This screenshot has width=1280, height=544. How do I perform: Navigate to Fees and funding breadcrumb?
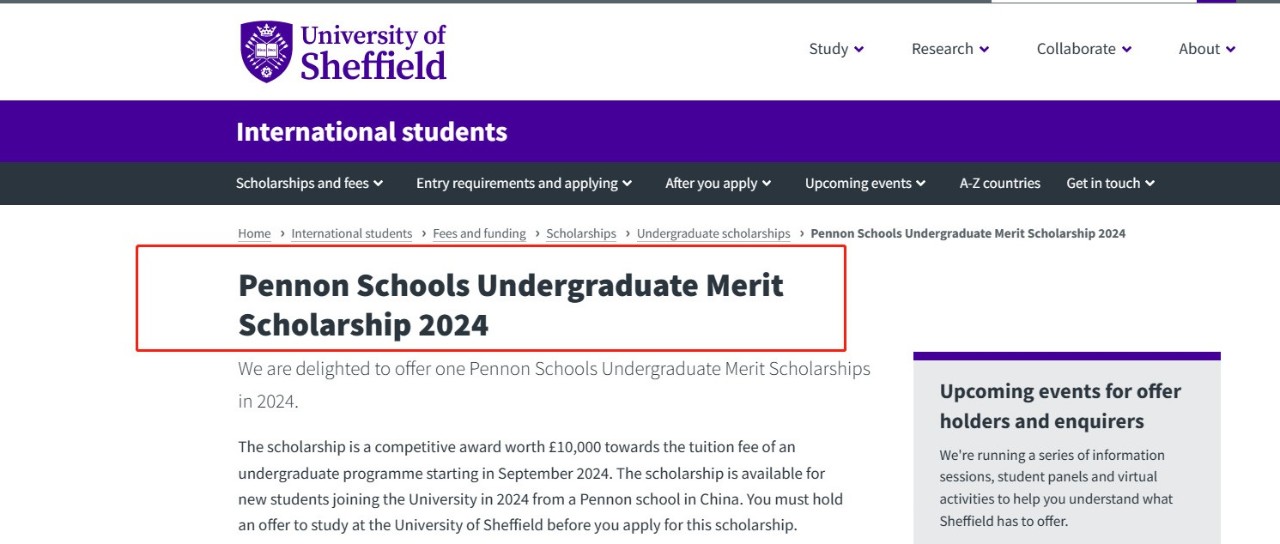click(x=479, y=233)
